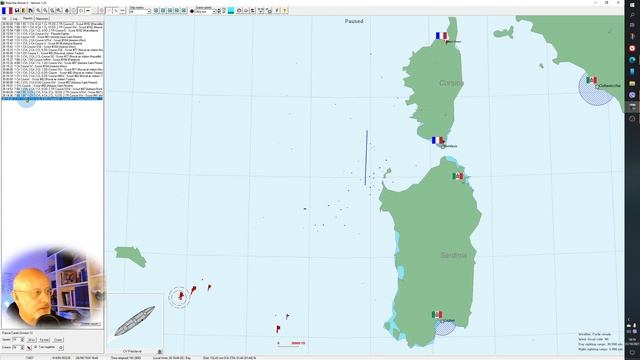Click the vertical blue line west of Bonifacio

click(366, 158)
